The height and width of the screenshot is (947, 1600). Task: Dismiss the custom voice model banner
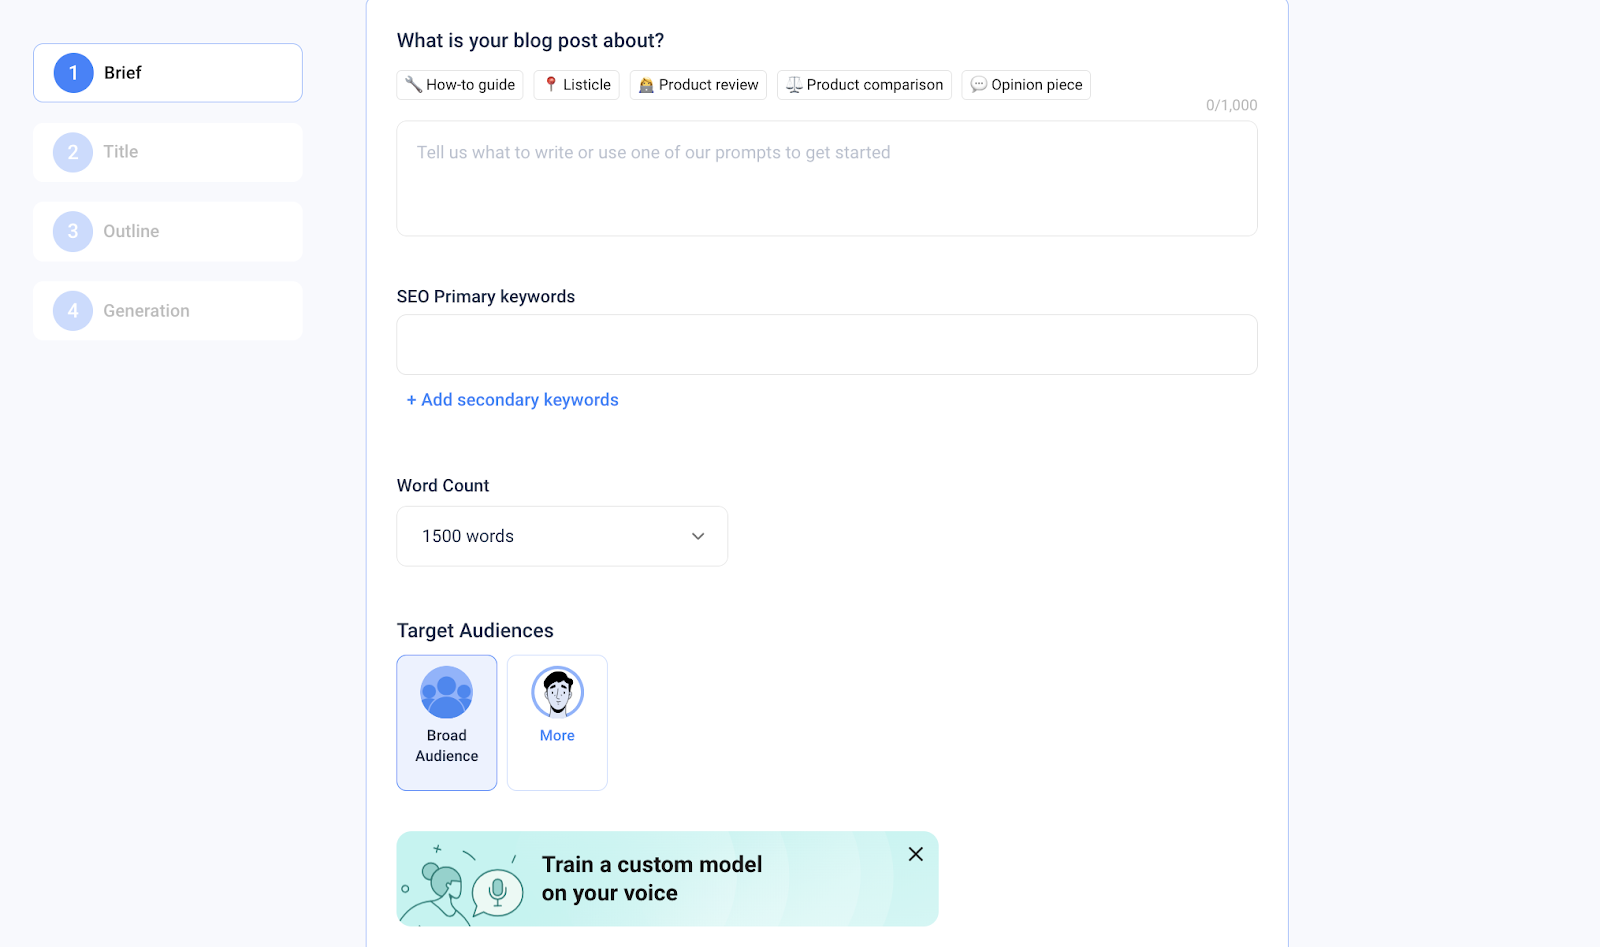(914, 854)
